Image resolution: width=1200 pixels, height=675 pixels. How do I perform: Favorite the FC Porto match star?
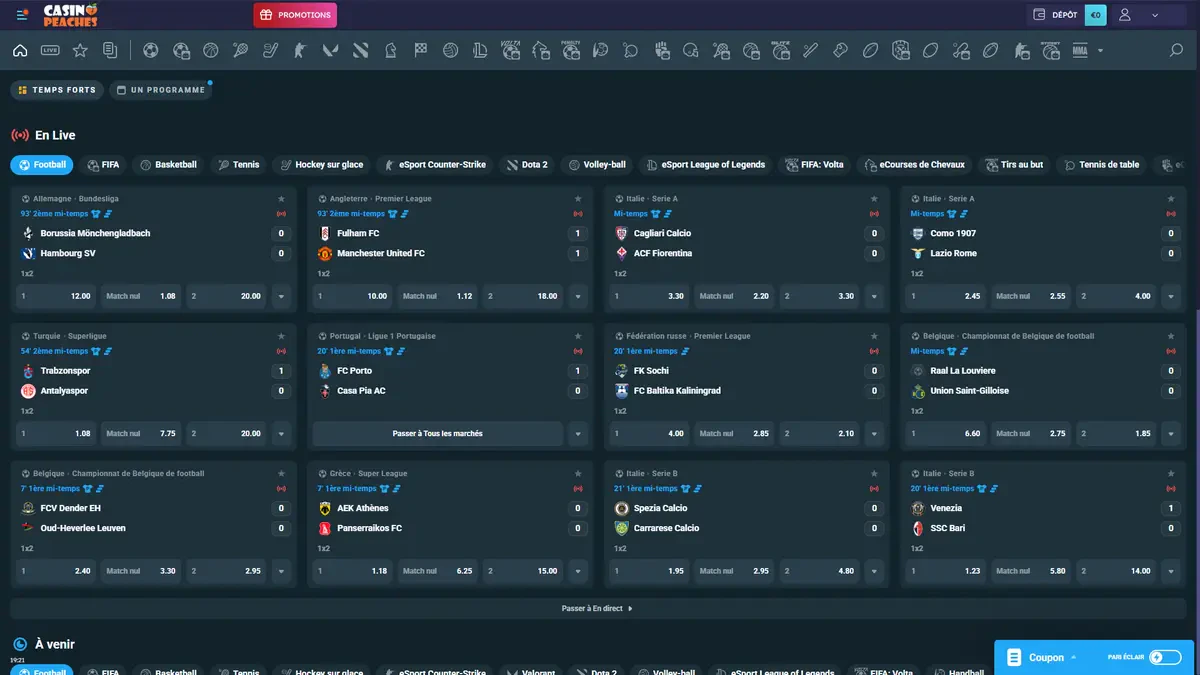coord(578,336)
